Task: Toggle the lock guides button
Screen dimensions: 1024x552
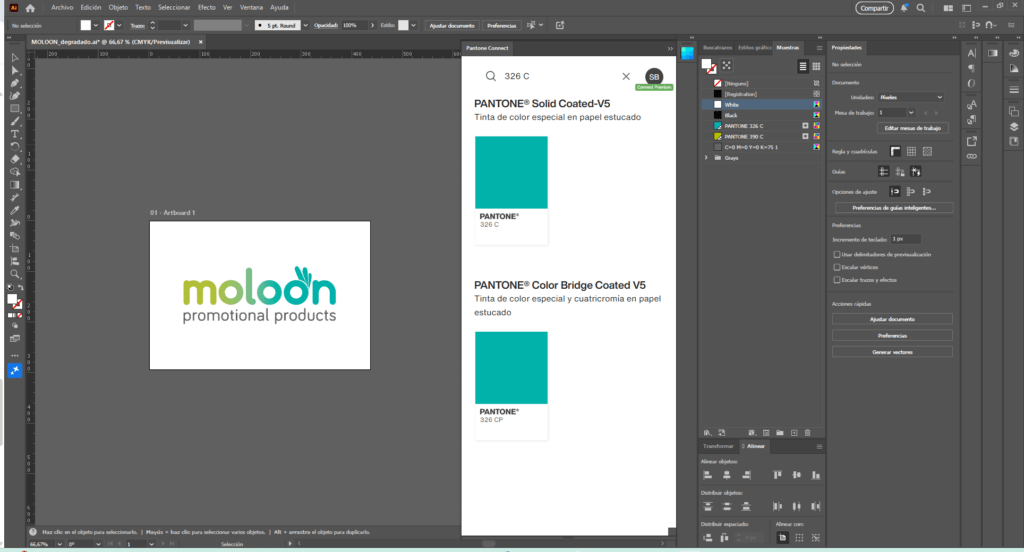Action: [x=900, y=172]
